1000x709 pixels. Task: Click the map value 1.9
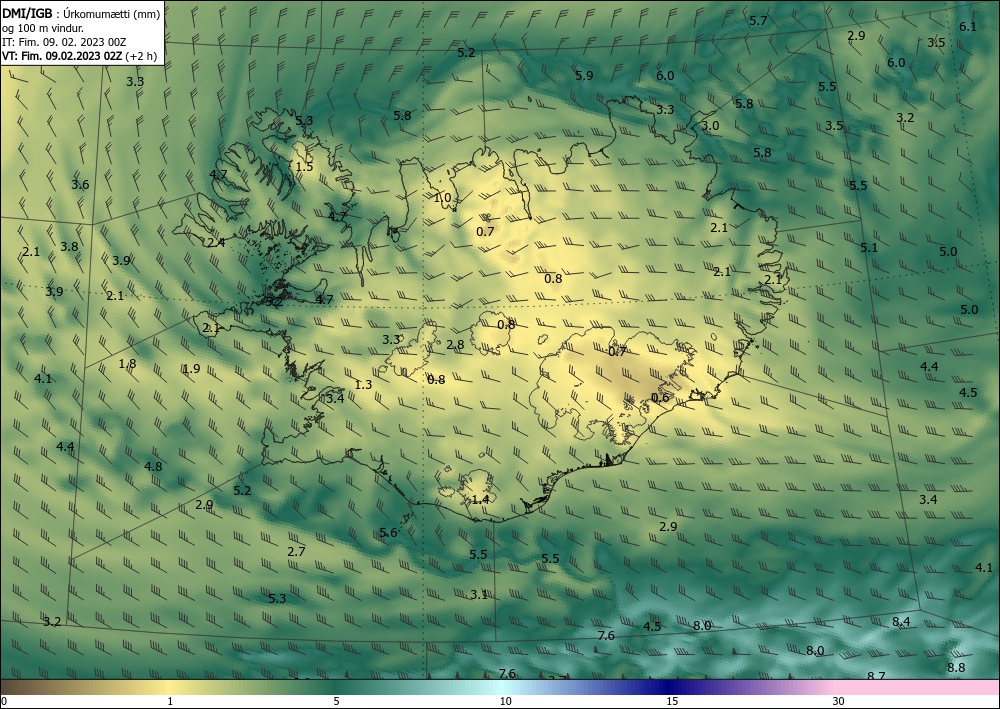coord(191,369)
